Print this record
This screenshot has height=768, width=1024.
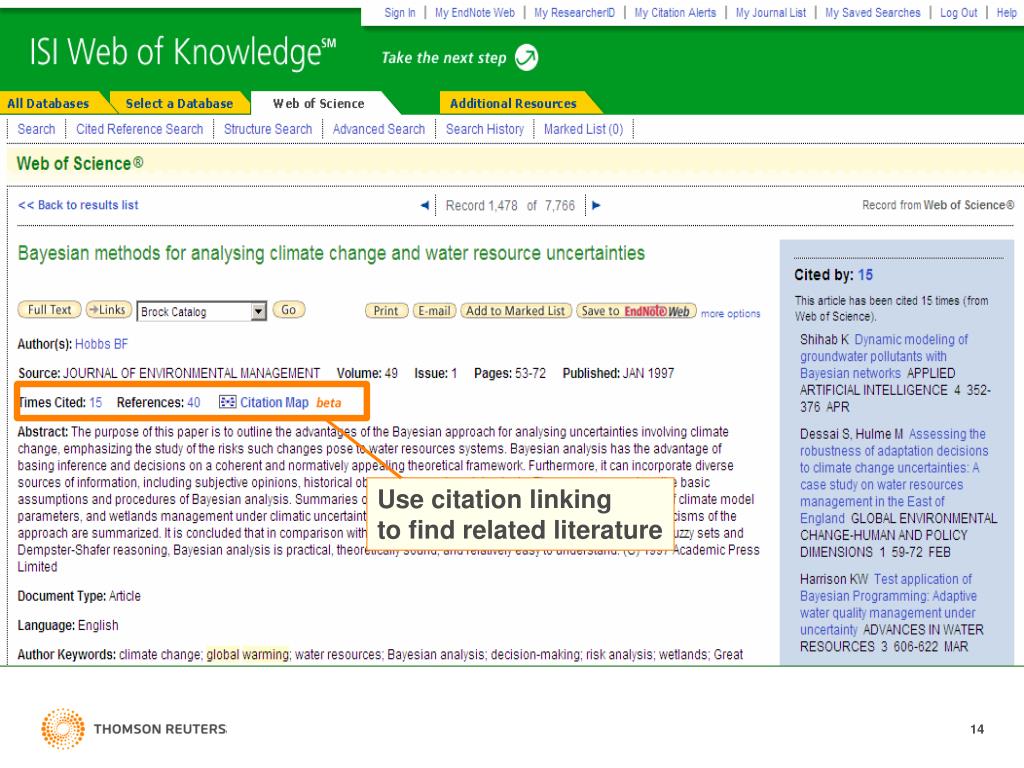click(x=386, y=311)
